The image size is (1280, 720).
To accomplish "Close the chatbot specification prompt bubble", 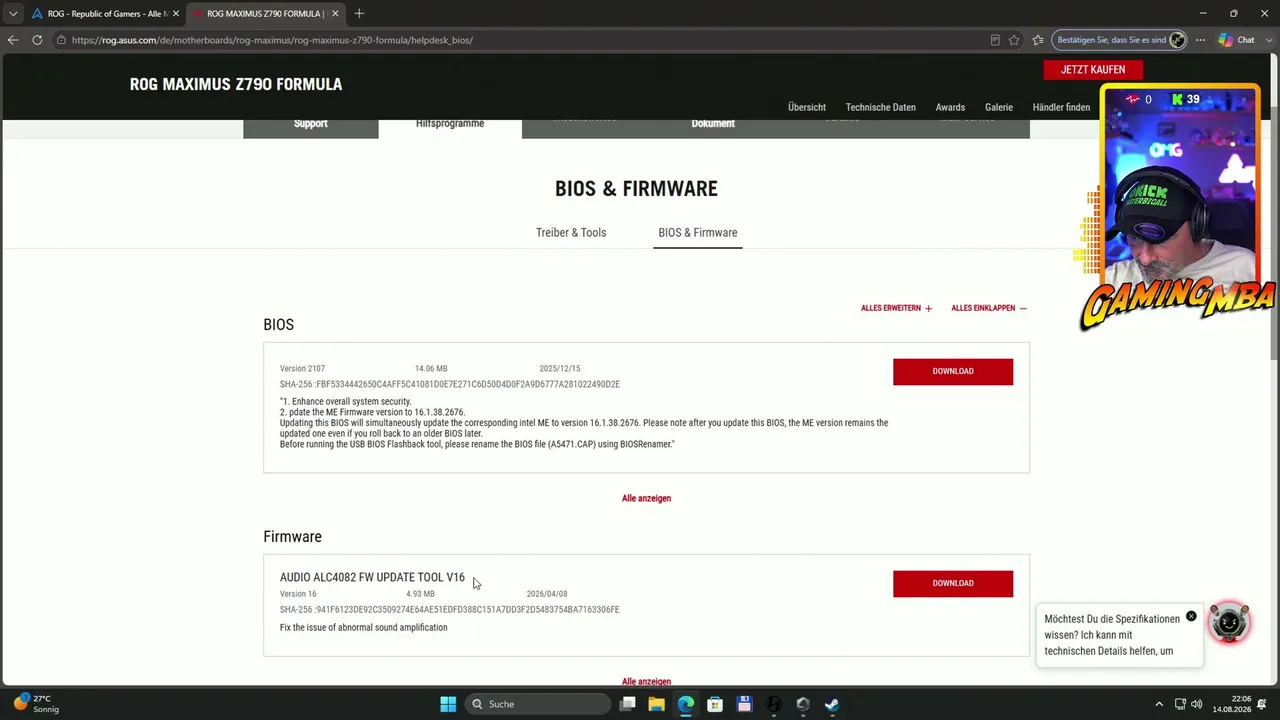I will click(1191, 616).
